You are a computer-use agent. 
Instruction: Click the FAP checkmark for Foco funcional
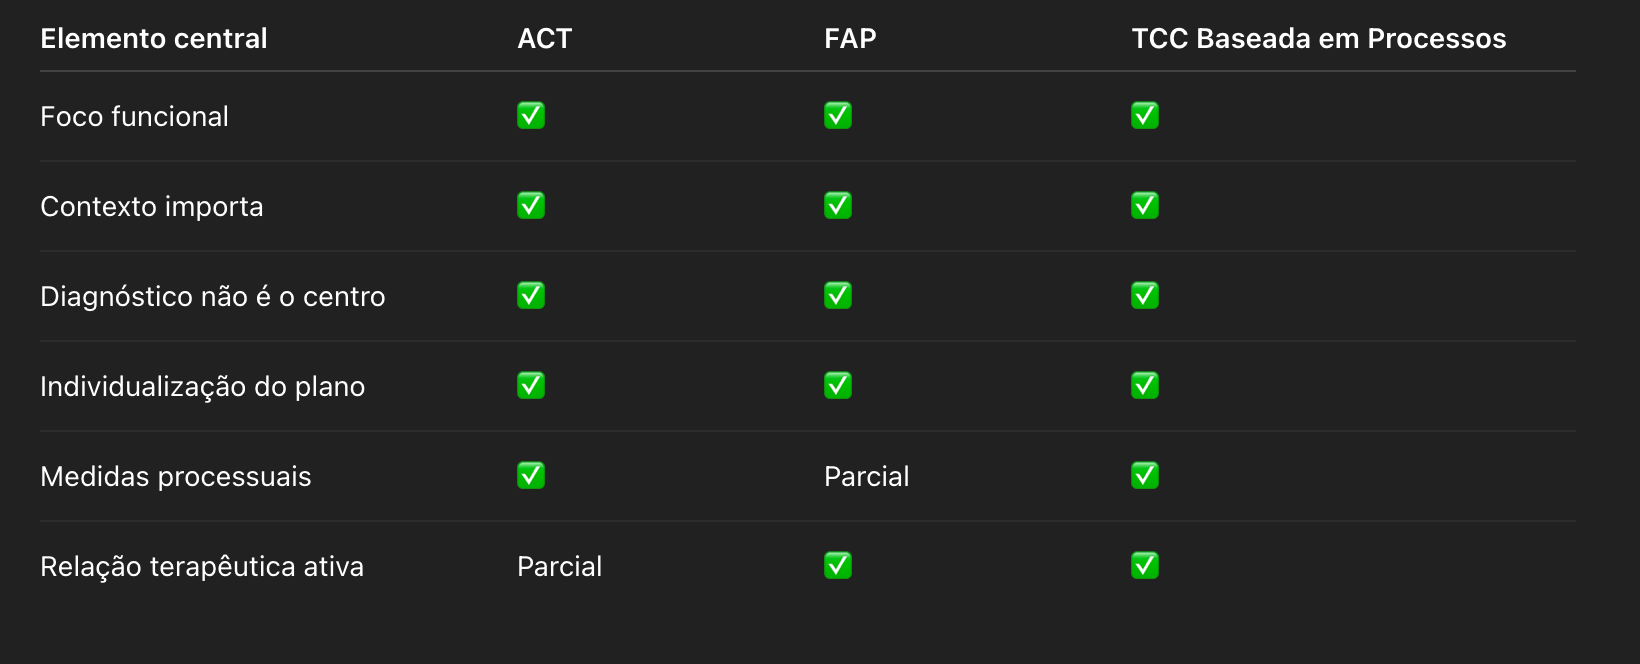coord(838,116)
